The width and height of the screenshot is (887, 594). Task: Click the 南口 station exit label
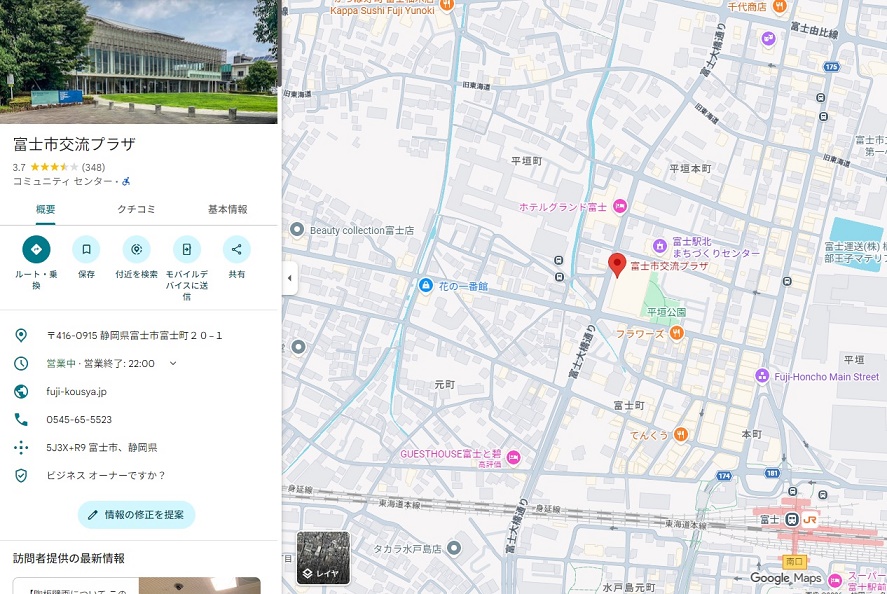click(794, 561)
